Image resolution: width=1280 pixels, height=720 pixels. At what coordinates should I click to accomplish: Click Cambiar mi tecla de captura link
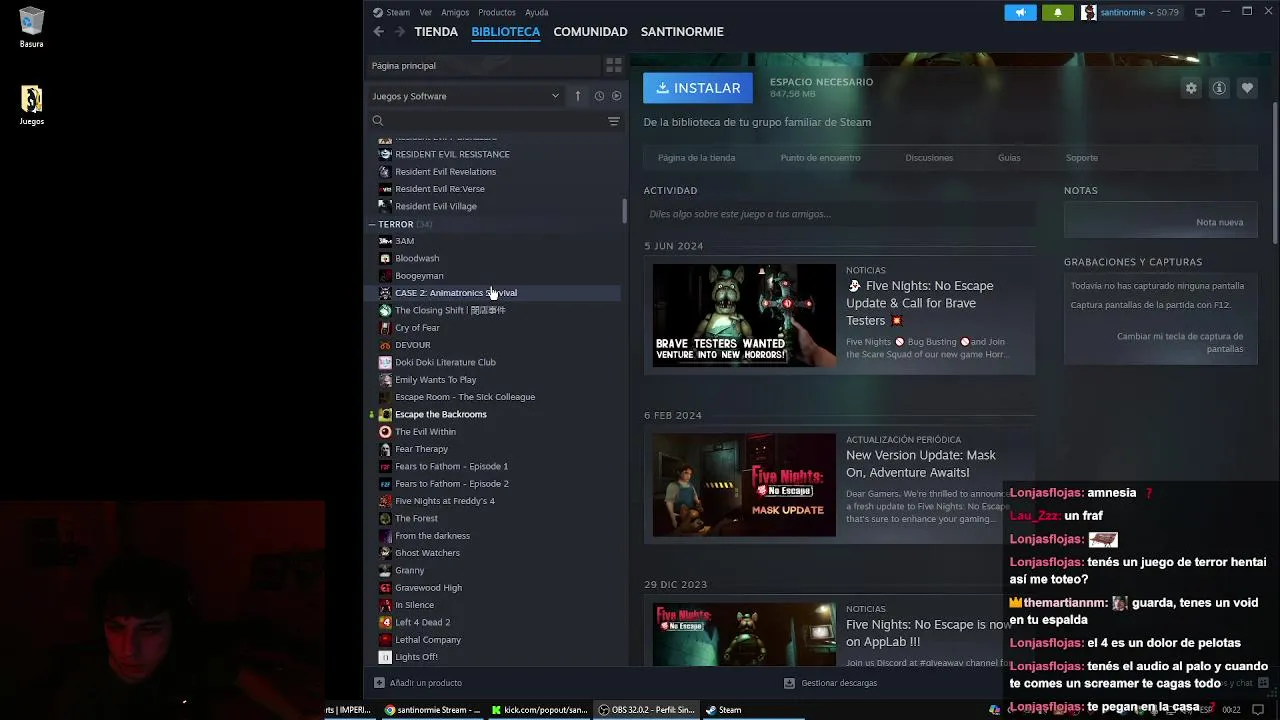pyautogui.click(x=1180, y=342)
